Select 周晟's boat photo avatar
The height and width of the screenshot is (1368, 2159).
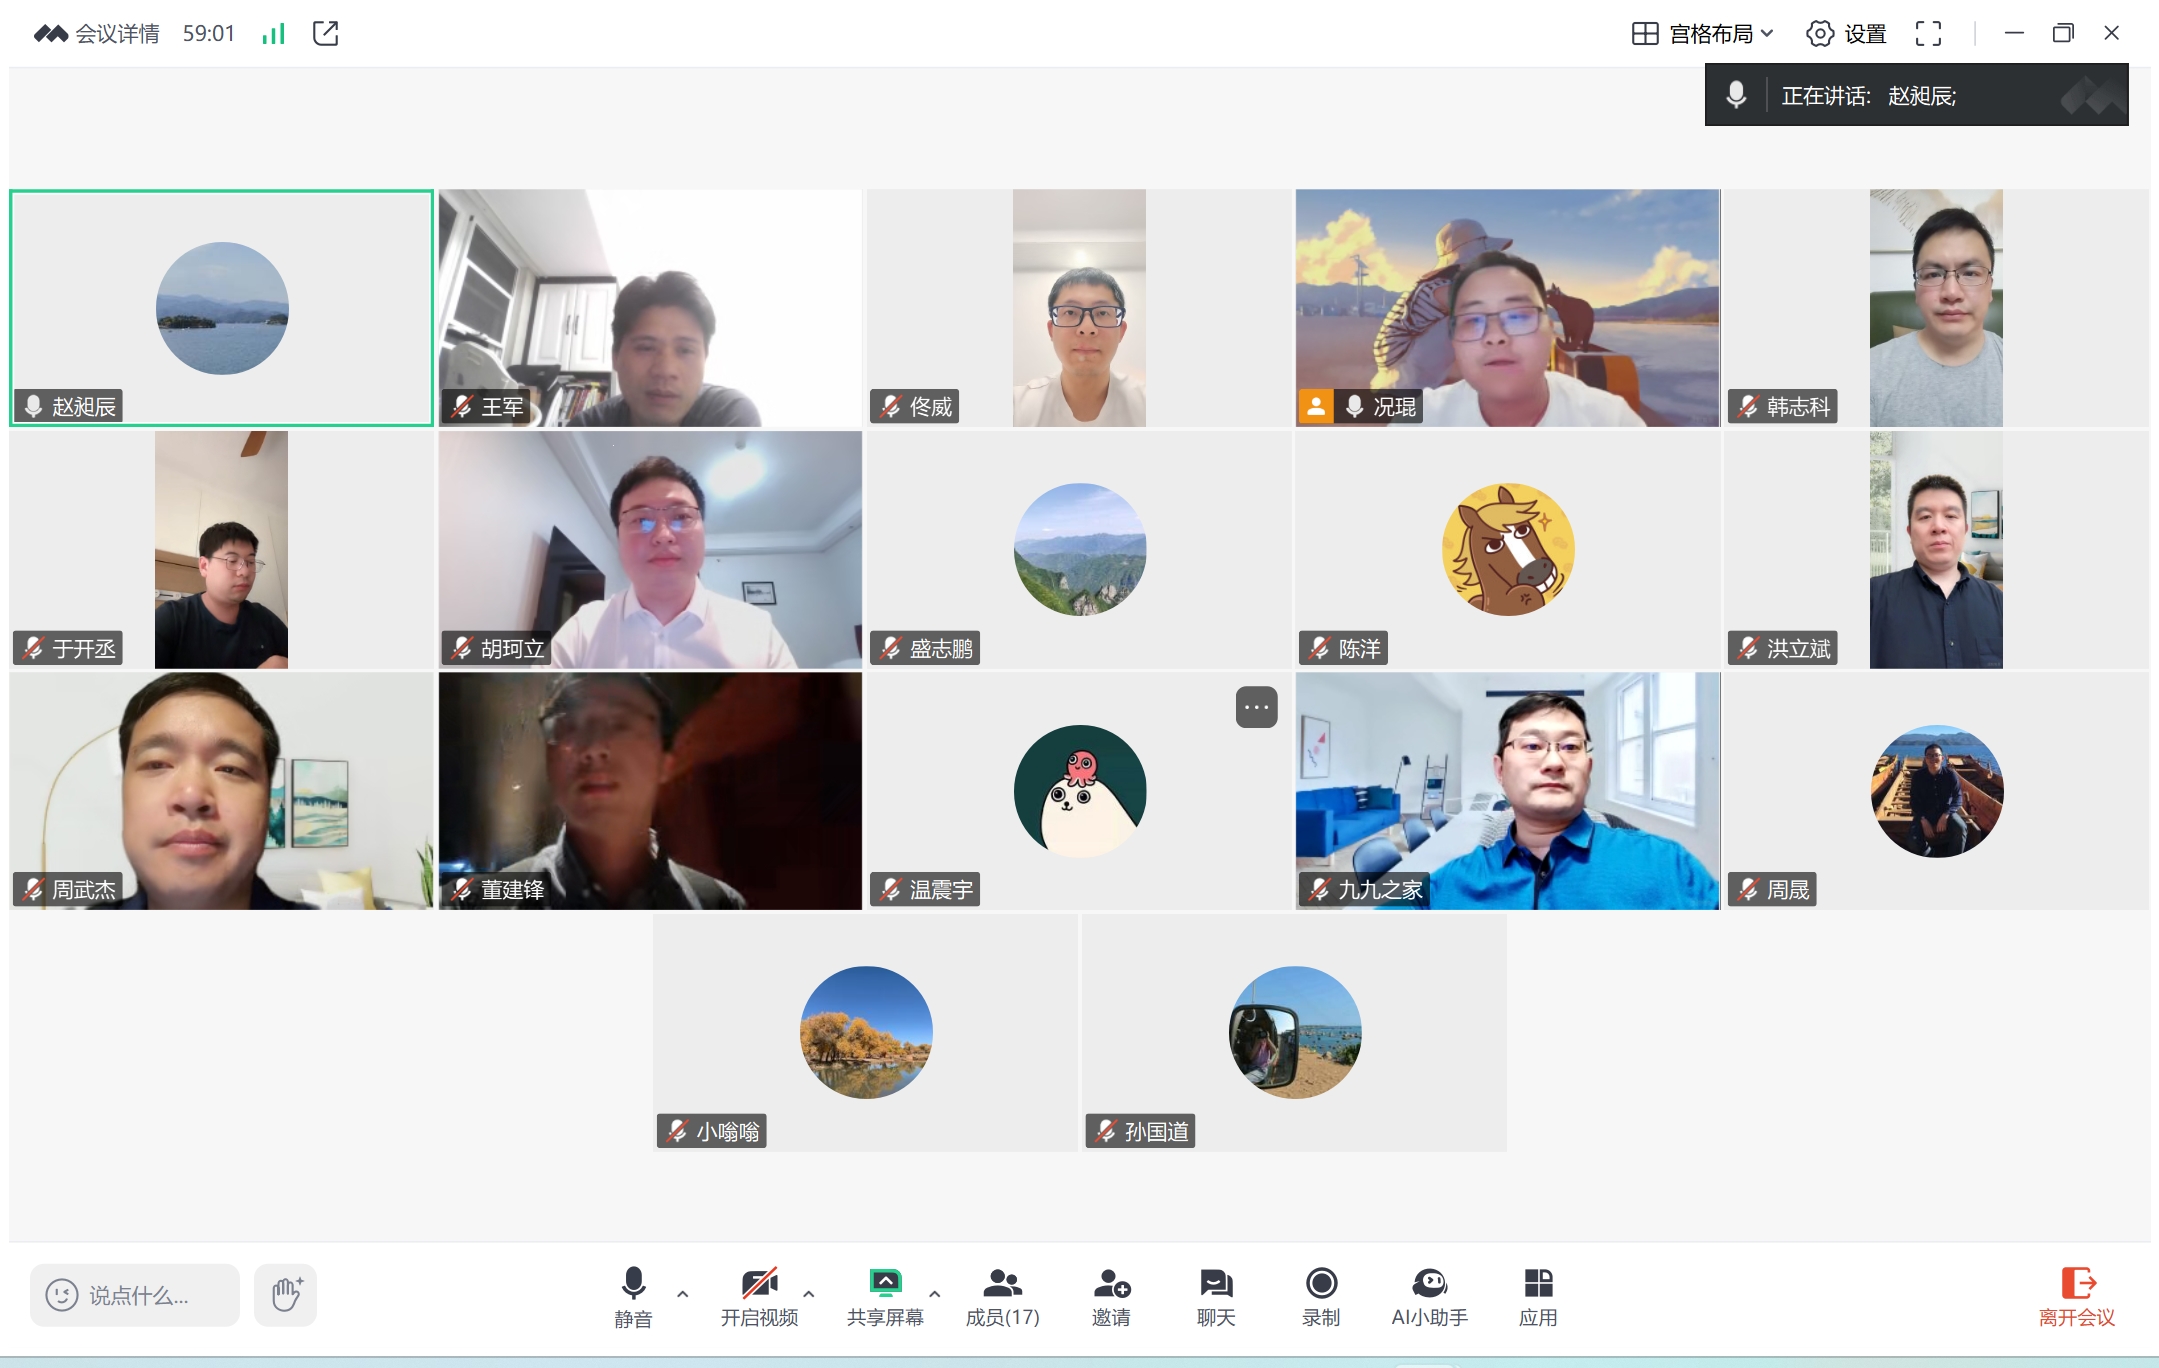pos(1937,791)
